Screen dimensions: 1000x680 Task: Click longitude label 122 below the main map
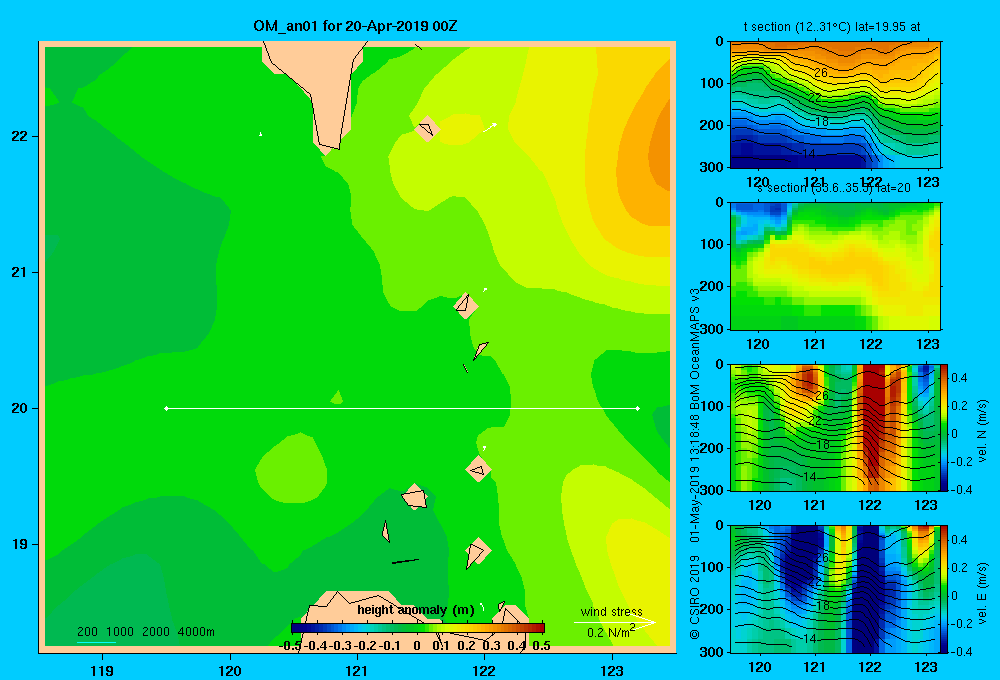pos(484,670)
